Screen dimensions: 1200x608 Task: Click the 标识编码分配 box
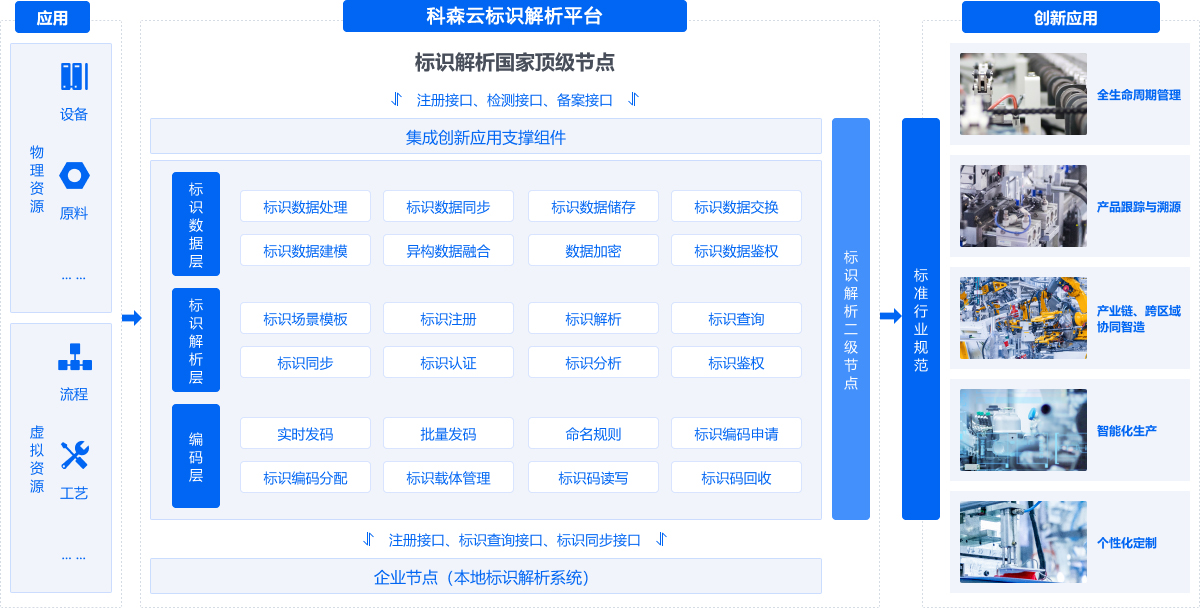click(x=305, y=478)
